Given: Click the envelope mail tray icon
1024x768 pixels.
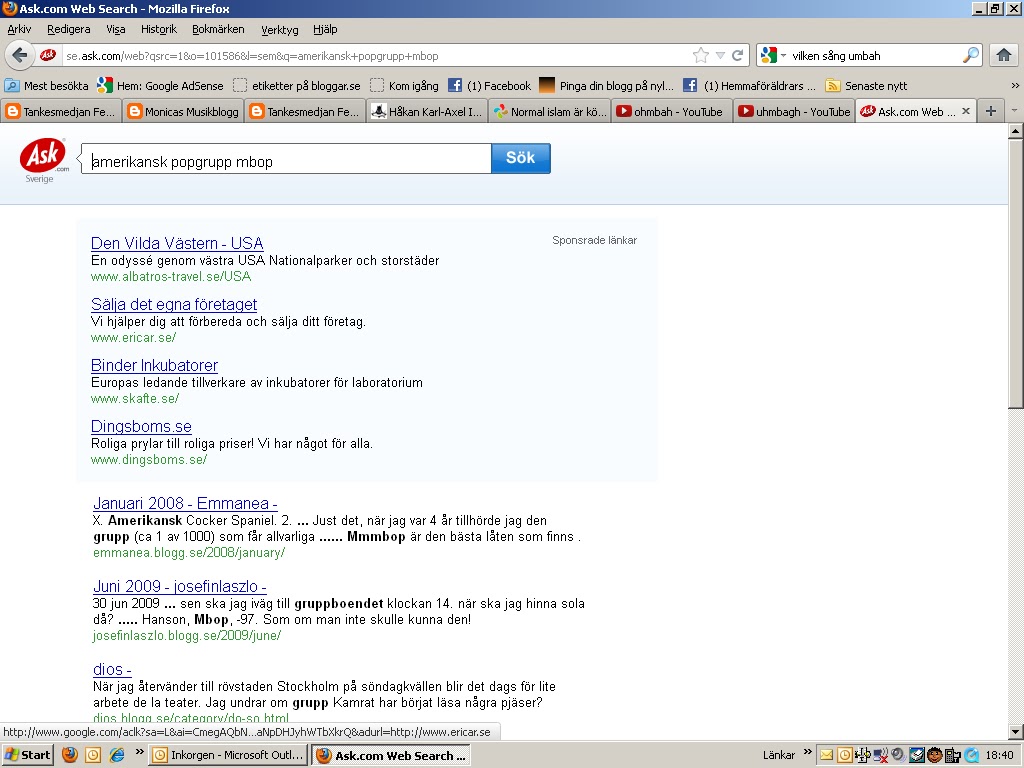Looking at the screenshot, I should (827, 755).
